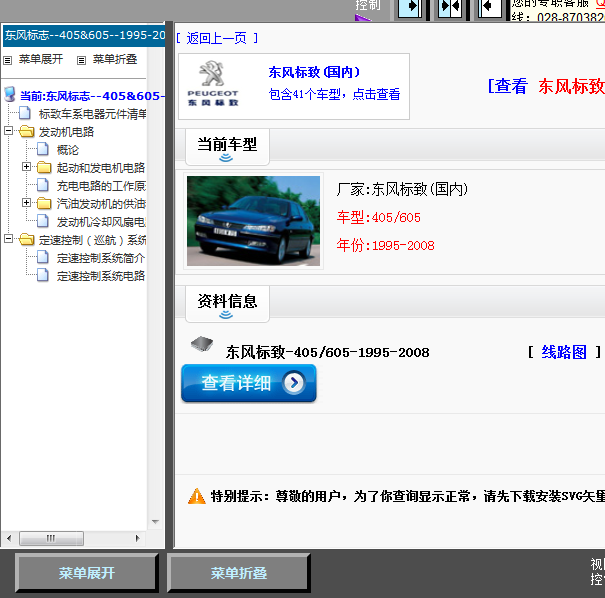Click folder icon of 汽油发动机的供油

click(44, 203)
